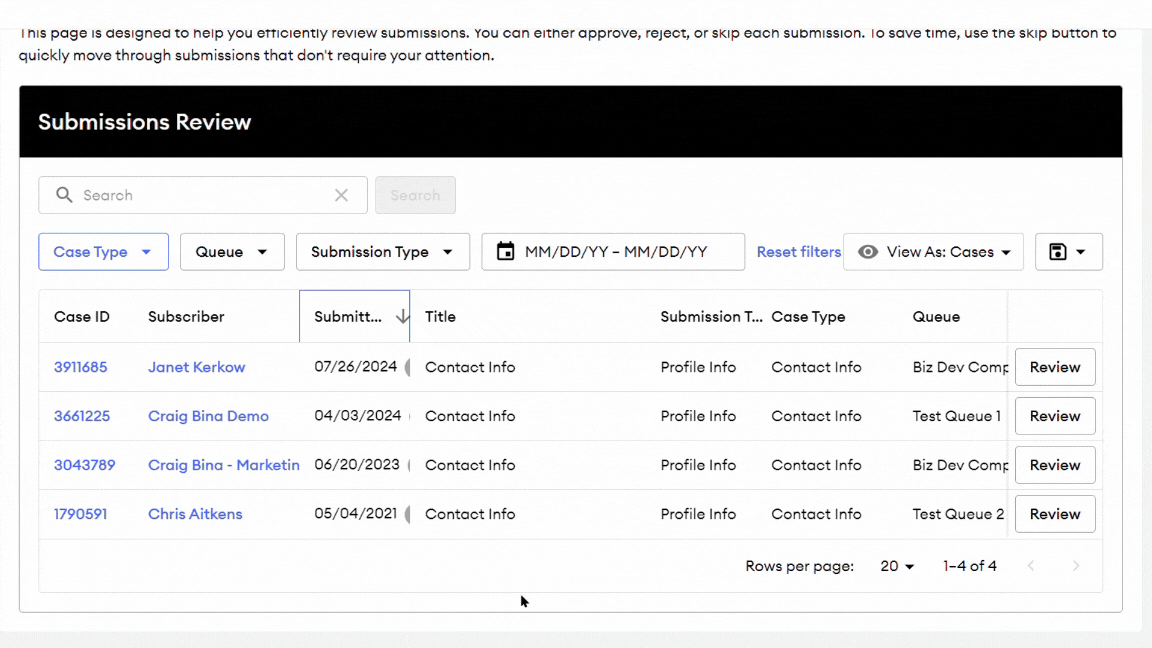Select the date 05/04/2021 cell

coord(356,514)
